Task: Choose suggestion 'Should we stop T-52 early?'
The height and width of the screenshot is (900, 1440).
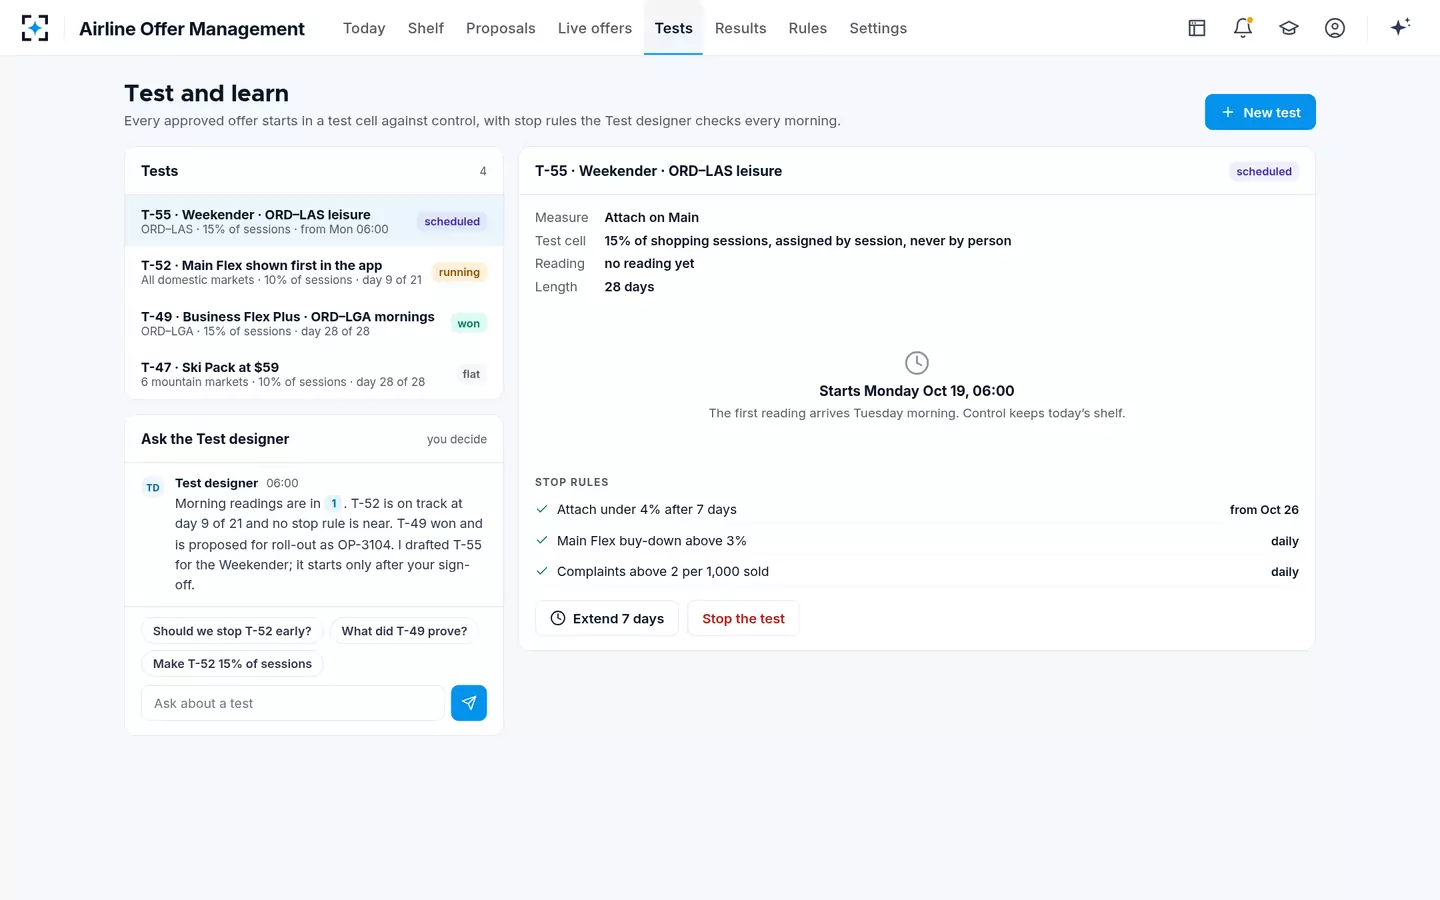Action: click(232, 631)
